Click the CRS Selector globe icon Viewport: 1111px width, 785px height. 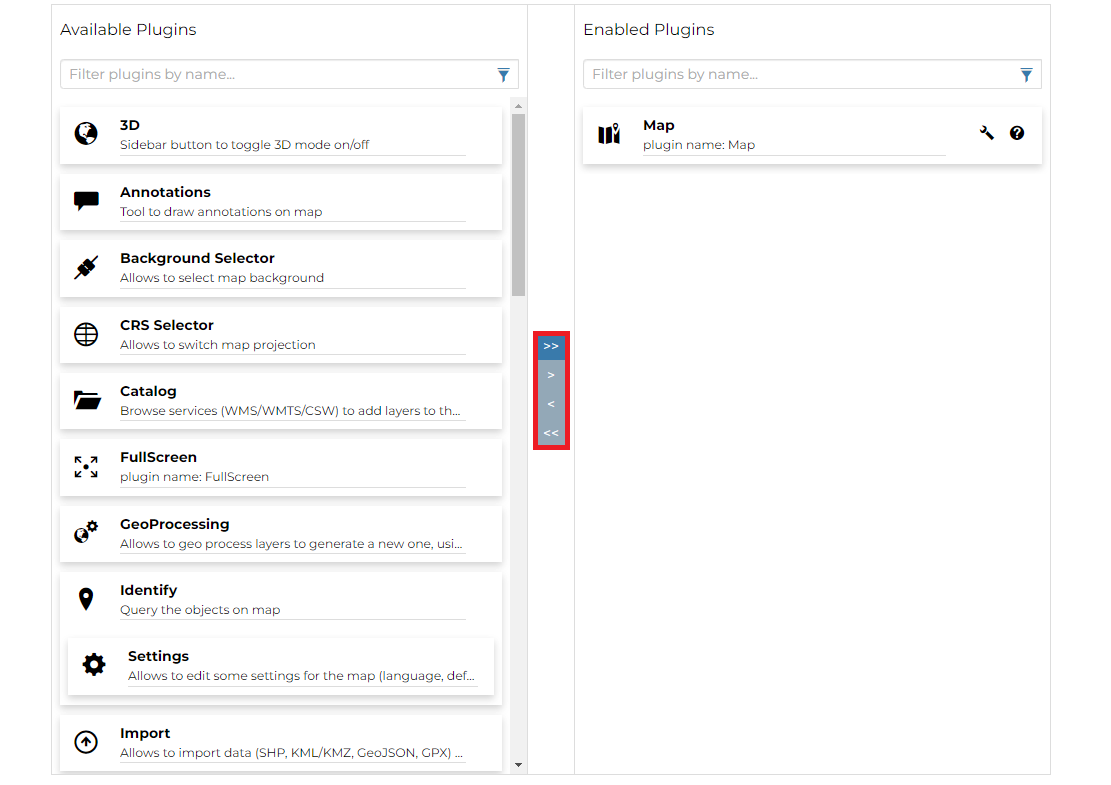coord(86,332)
